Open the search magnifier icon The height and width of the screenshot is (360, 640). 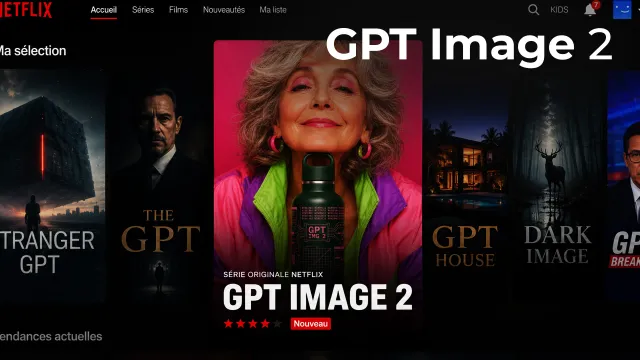[x=533, y=9]
